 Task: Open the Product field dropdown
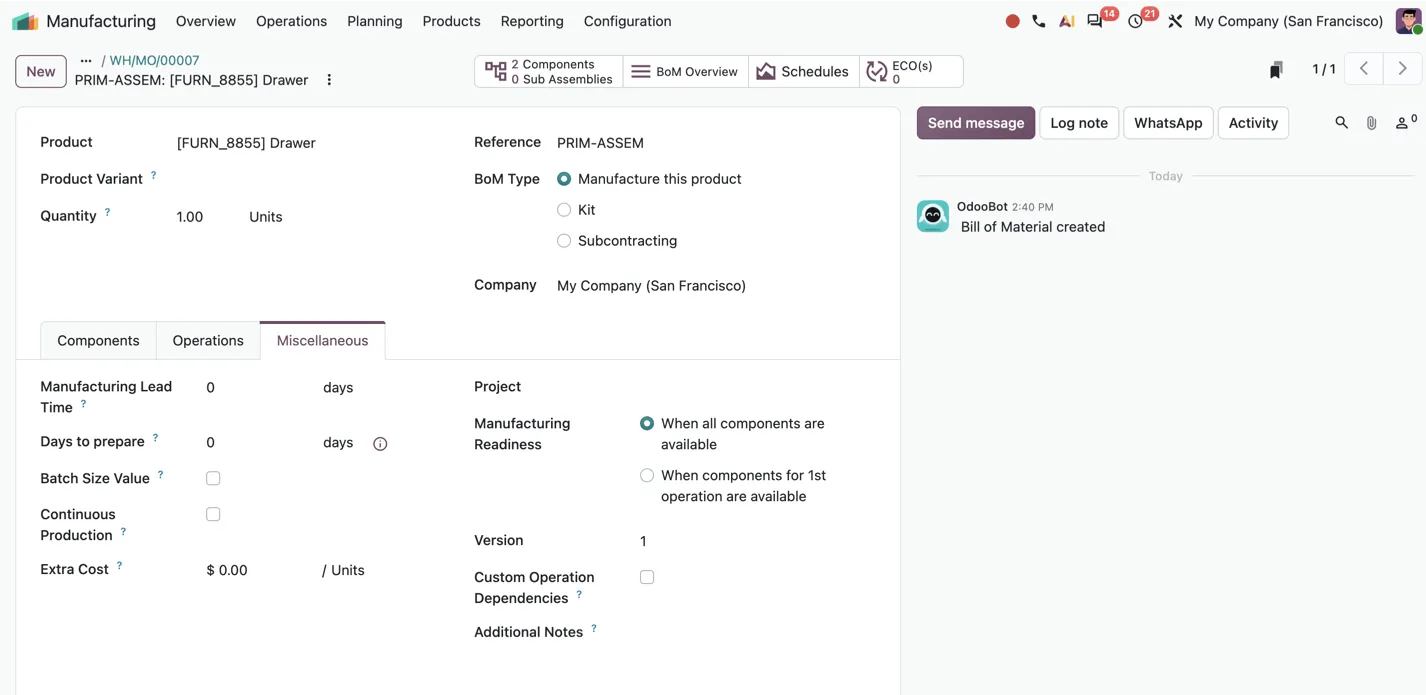point(310,143)
